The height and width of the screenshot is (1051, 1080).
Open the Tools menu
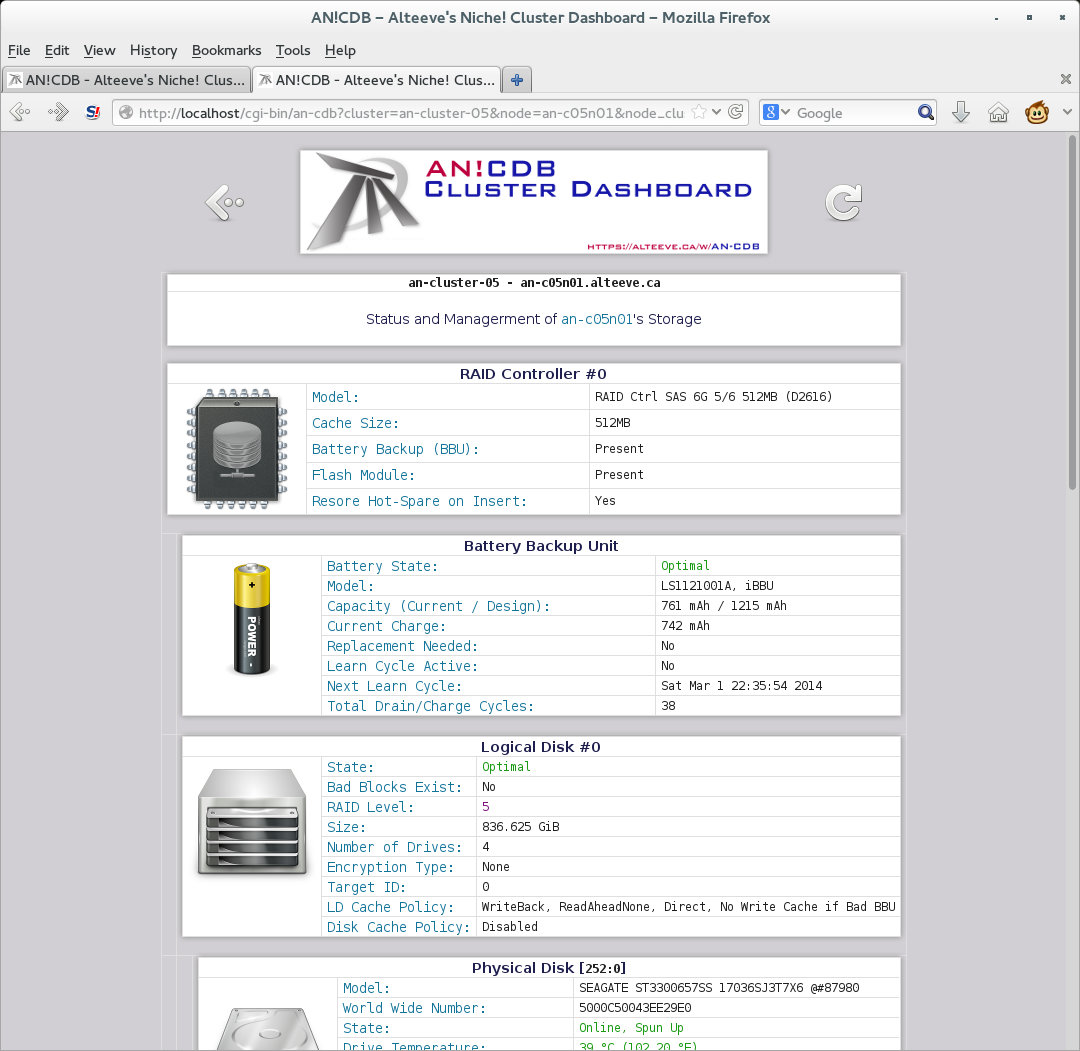point(293,50)
